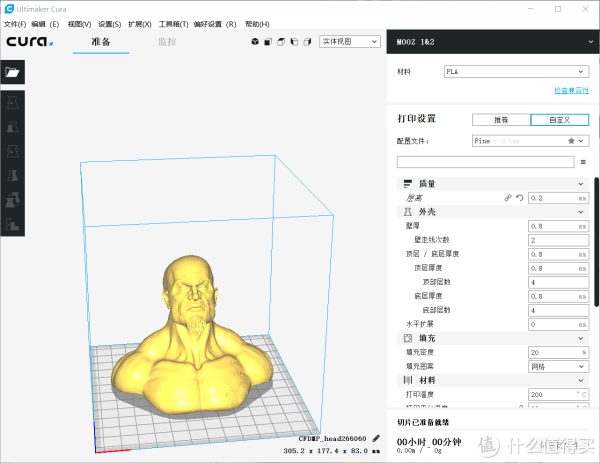Click the 壁厚 value field
This screenshot has height=463, width=600.
pyautogui.click(x=558, y=226)
